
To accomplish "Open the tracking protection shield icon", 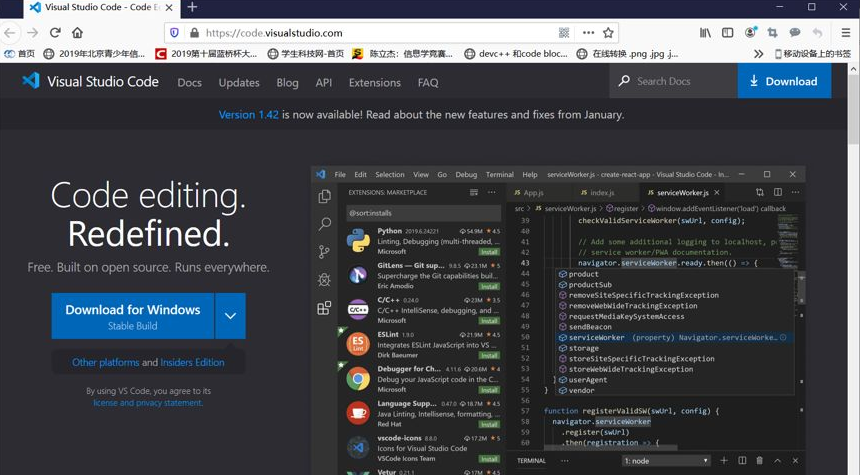I will pyautogui.click(x=174, y=33).
